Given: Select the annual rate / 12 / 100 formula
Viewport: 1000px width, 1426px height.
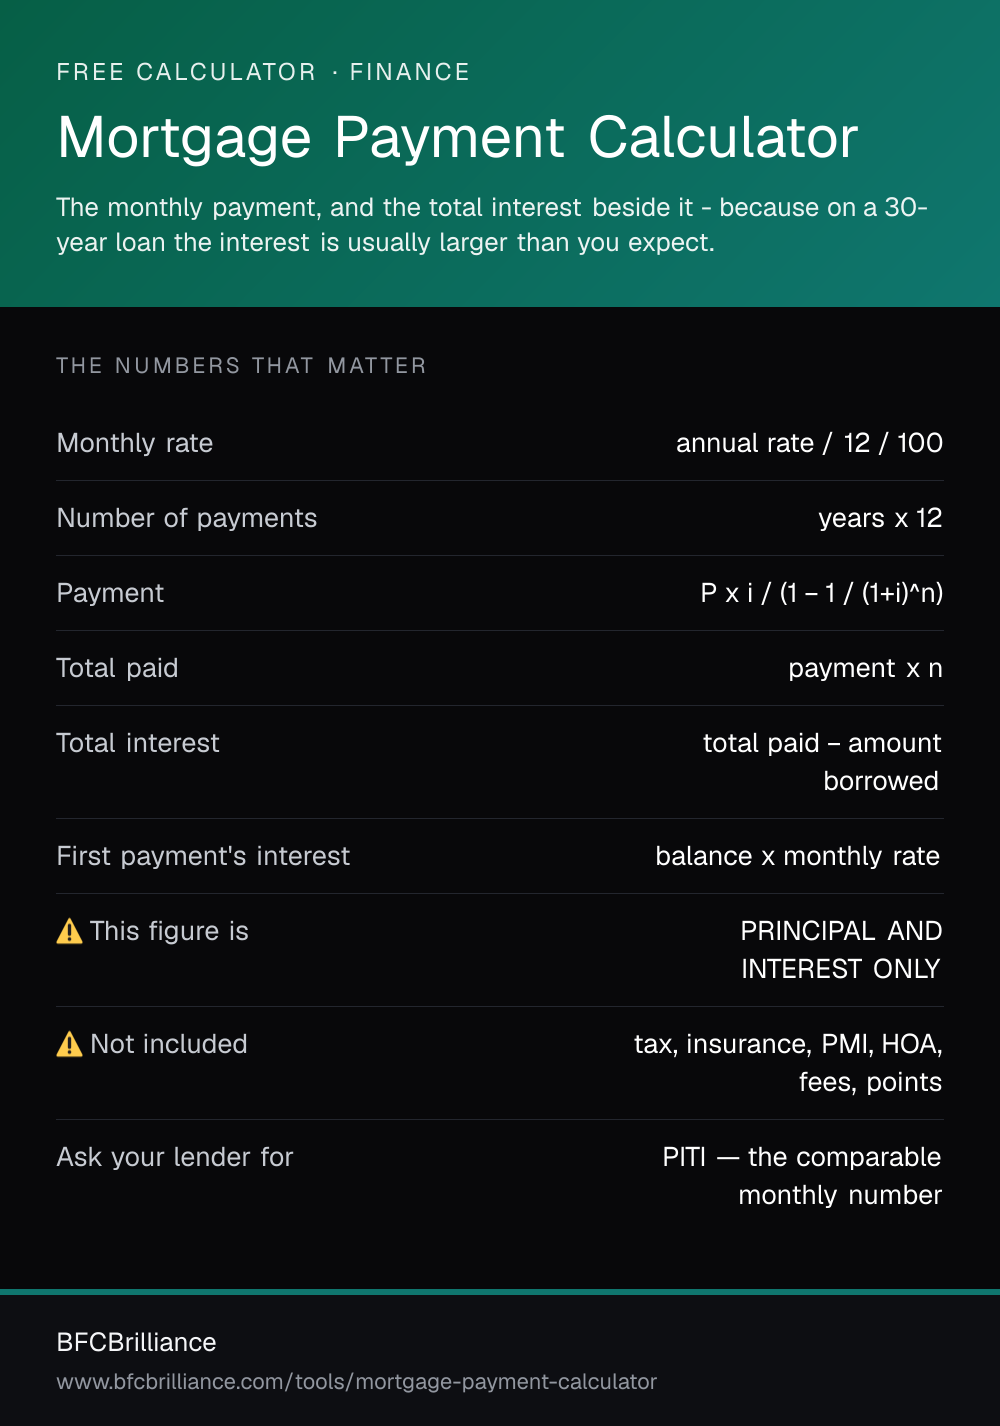Looking at the screenshot, I should pyautogui.click(x=810, y=443).
